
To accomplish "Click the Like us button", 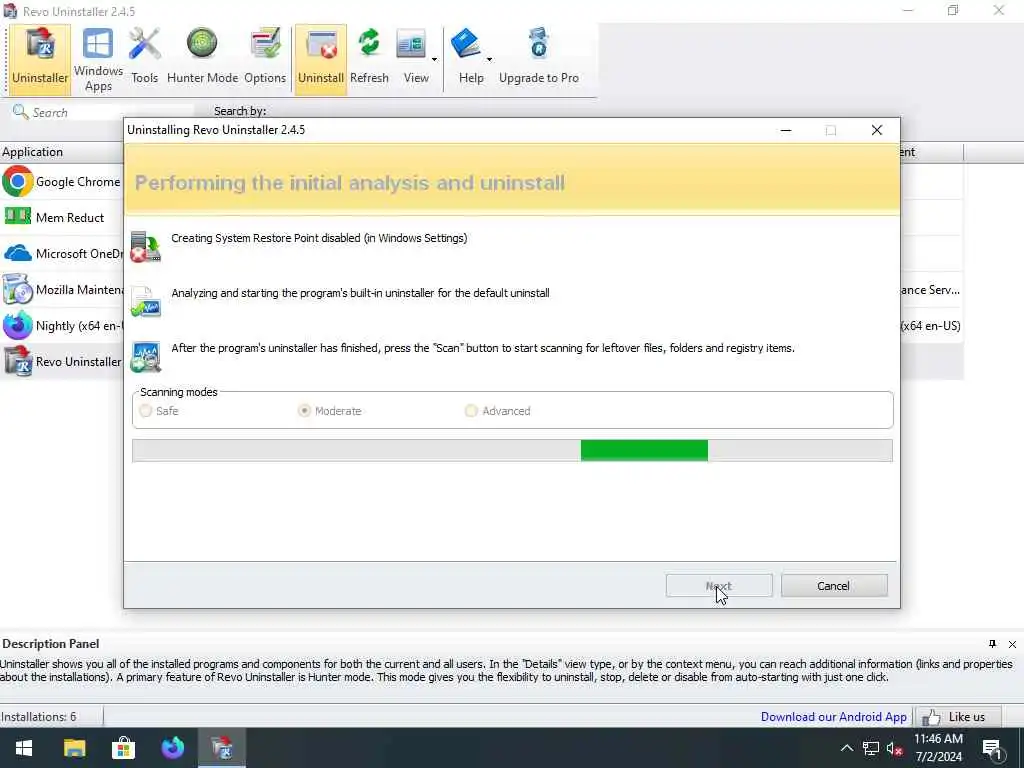I will tap(957, 716).
